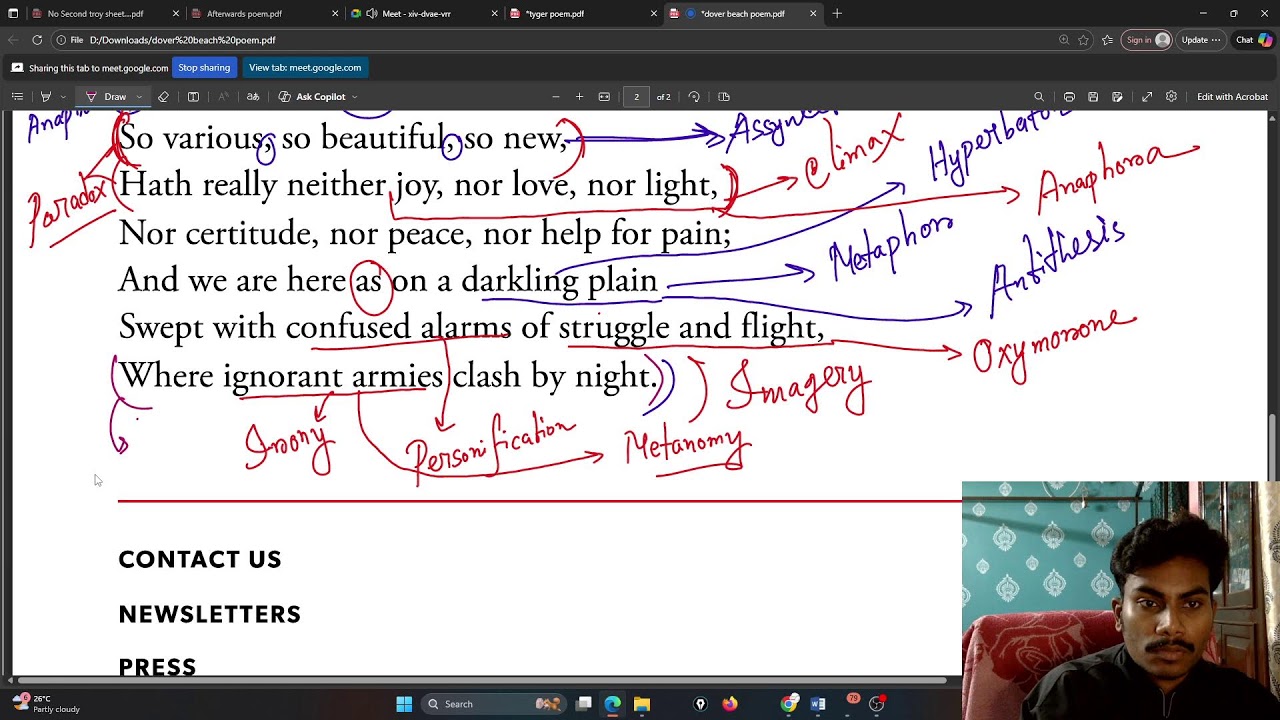
Task: Click View tab: meet.google.com button
Action: pyautogui.click(x=305, y=68)
